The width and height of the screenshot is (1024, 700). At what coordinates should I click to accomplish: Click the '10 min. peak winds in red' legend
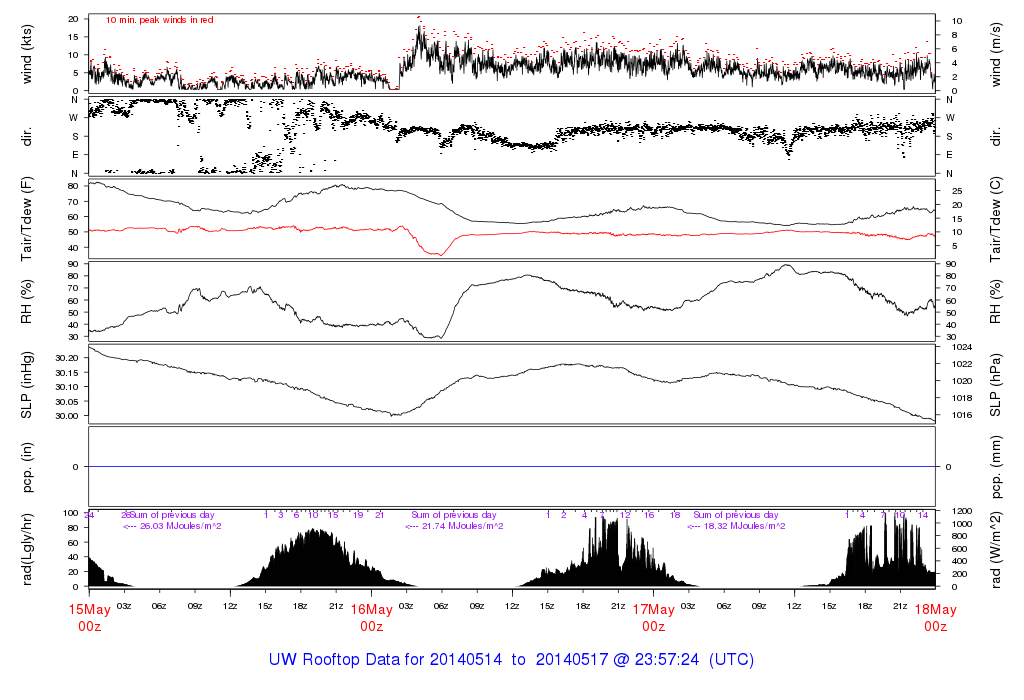(x=159, y=20)
